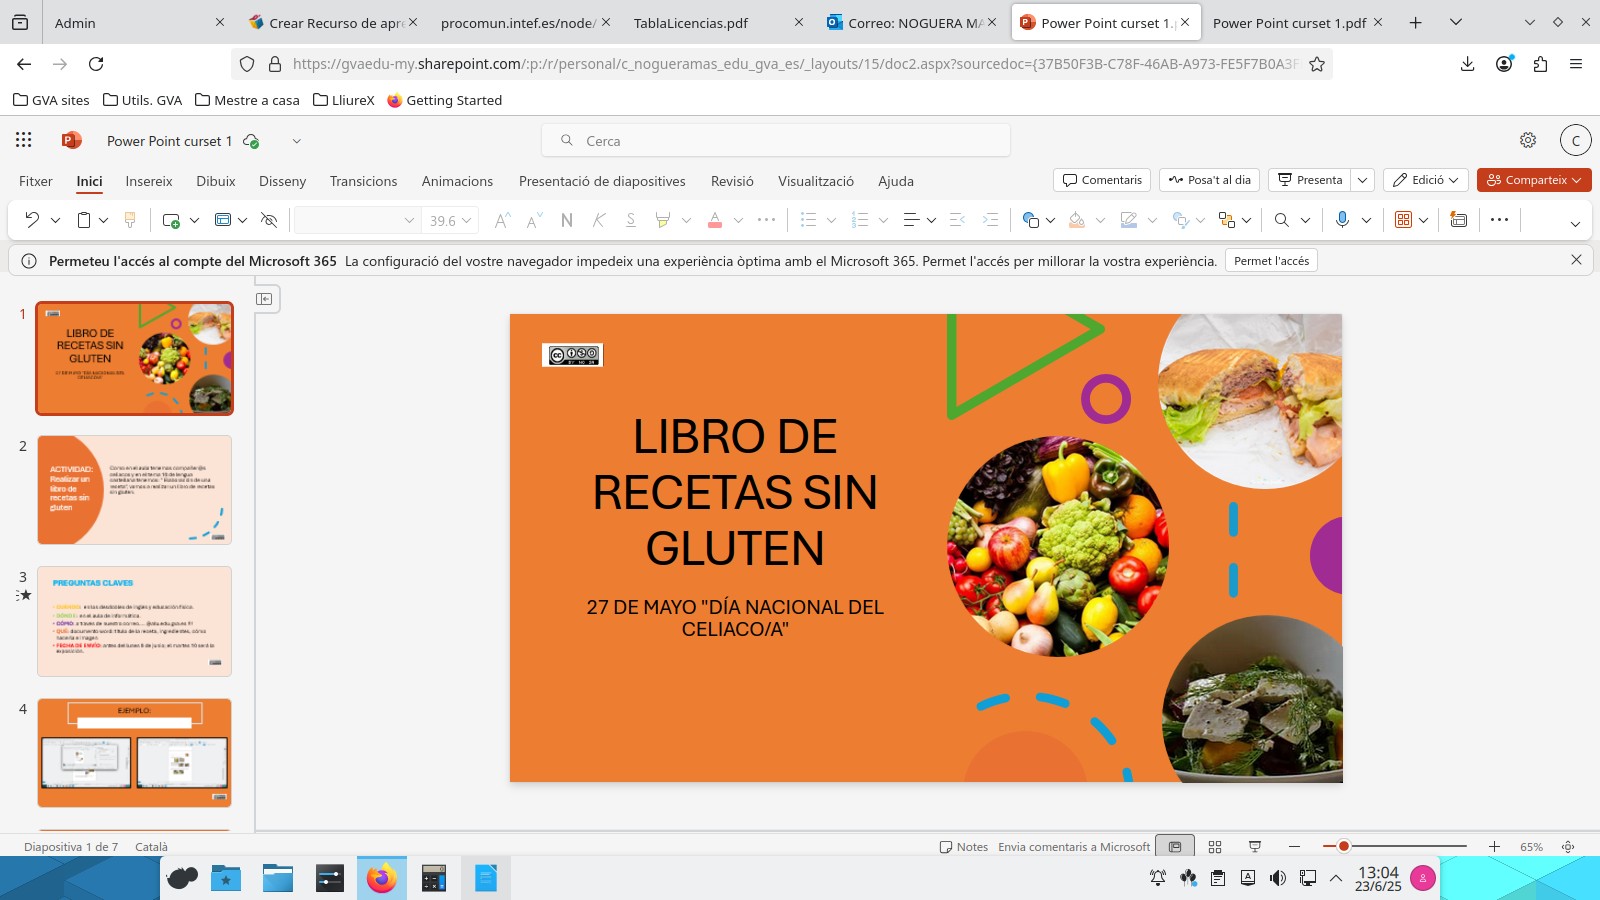
Task: Click the zoom slider handle
Action: [x=1344, y=847]
